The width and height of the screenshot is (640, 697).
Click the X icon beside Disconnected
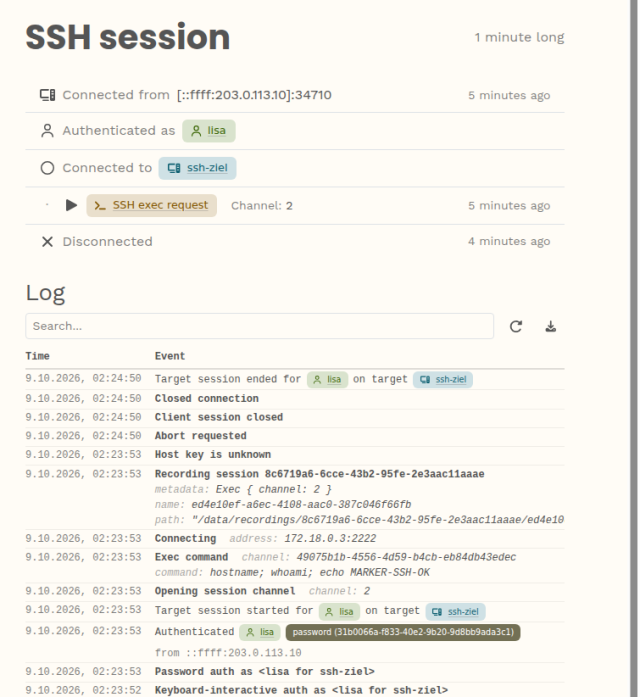(47, 242)
